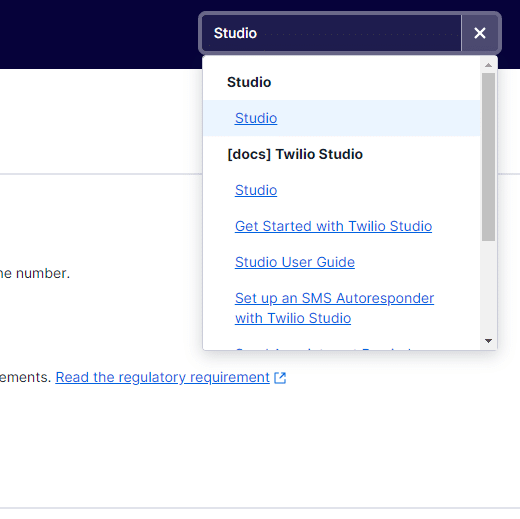Click the "Studio" group heading in results
The width and height of the screenshot is (520, 519).
point(249,82)
